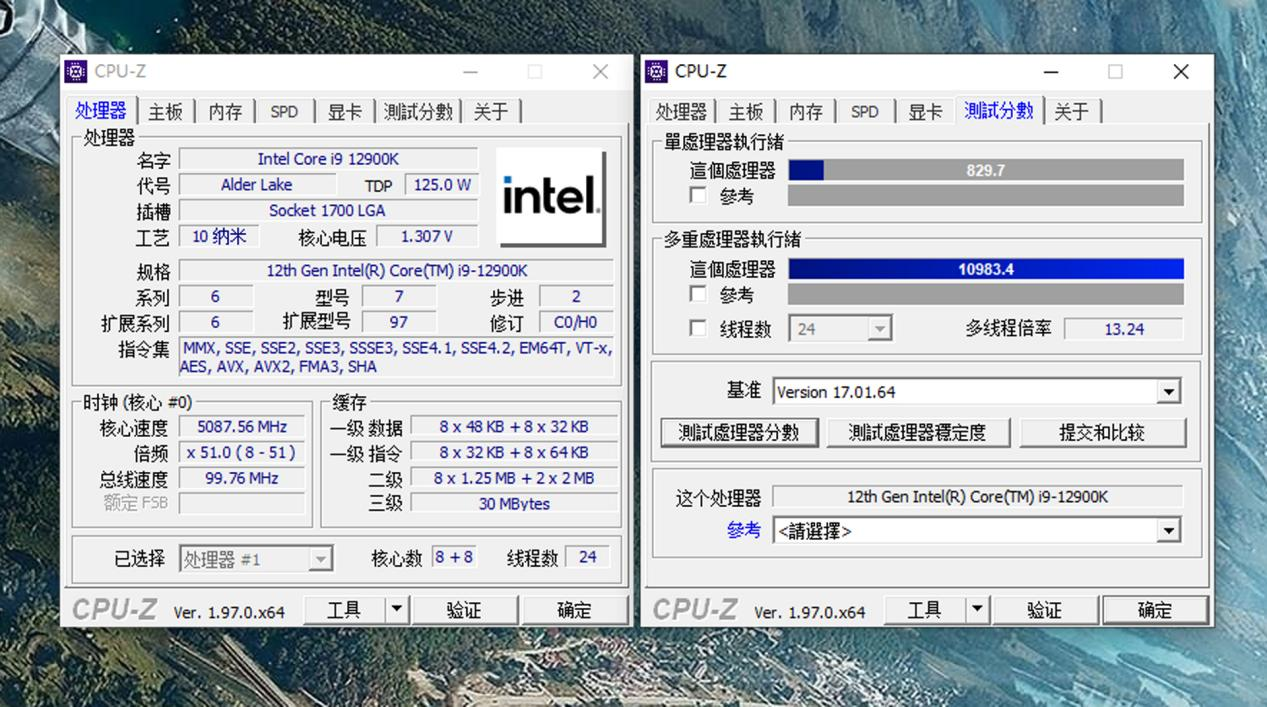
Task: Switch to the SPD tab in the left window
Action: (x=284, y=112)
